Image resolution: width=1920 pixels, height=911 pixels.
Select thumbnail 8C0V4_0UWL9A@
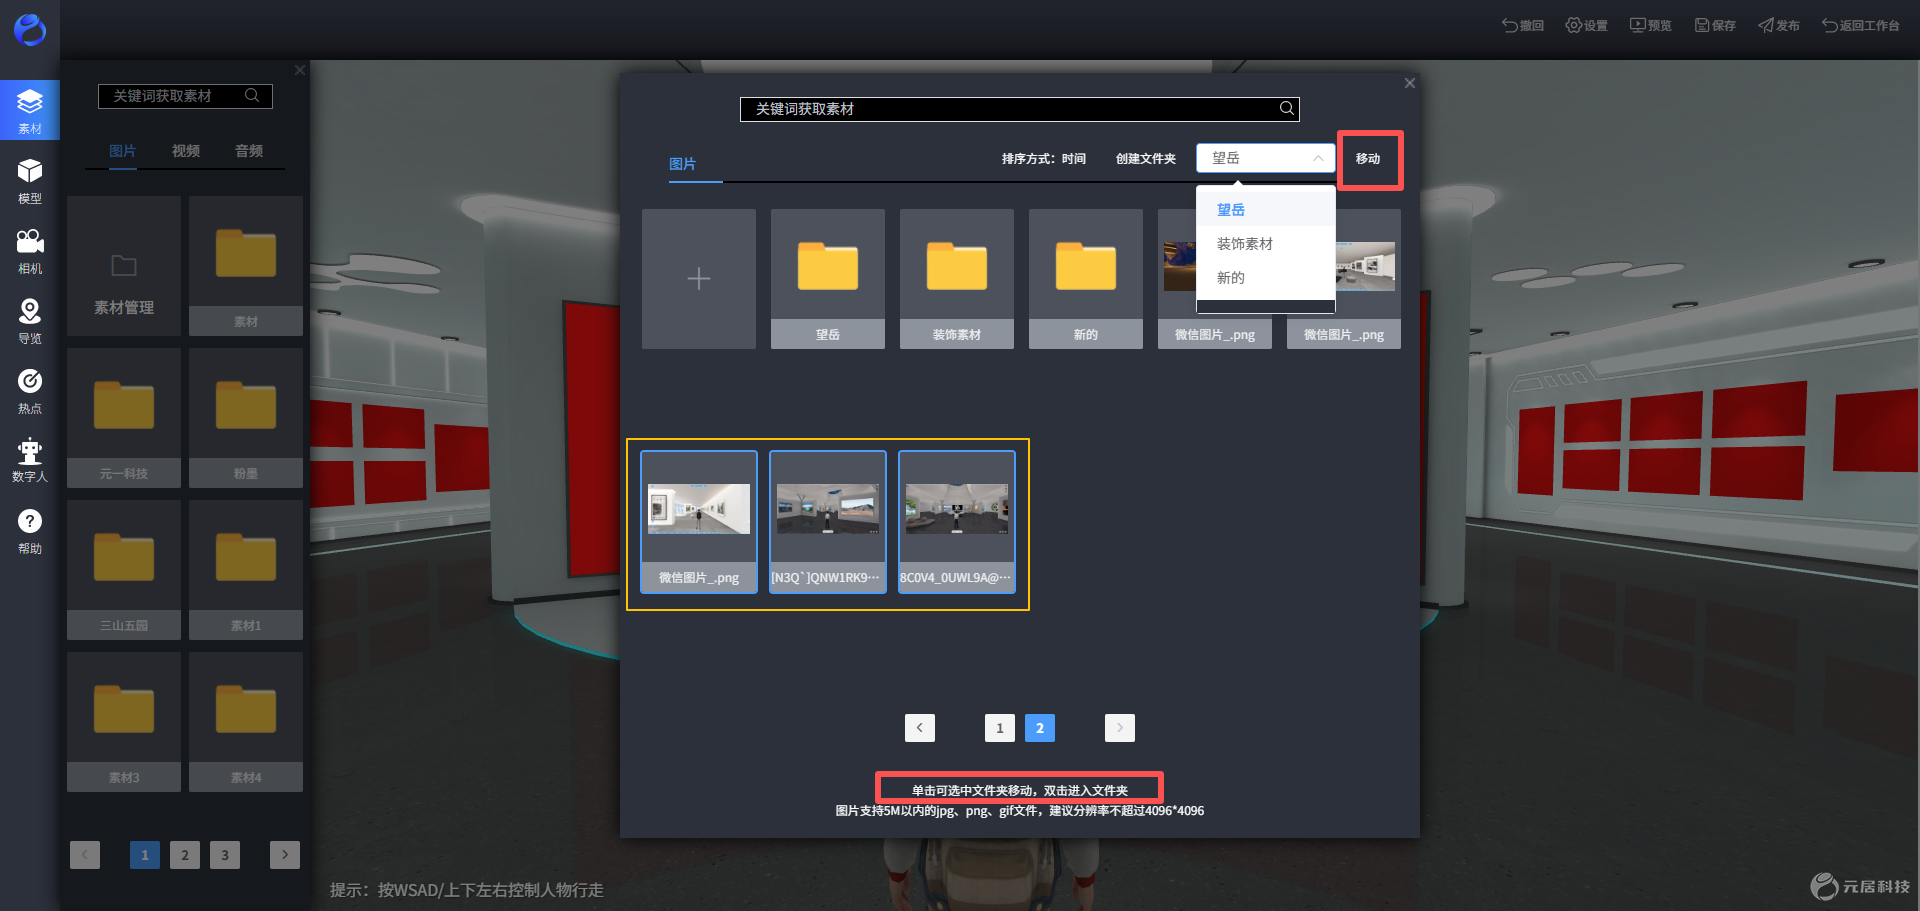[x=957, y=522]
